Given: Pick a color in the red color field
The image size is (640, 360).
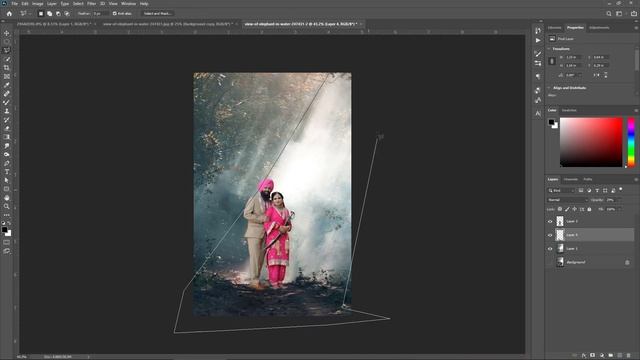Looking at the screenshot, I should (x=591, y=142).
